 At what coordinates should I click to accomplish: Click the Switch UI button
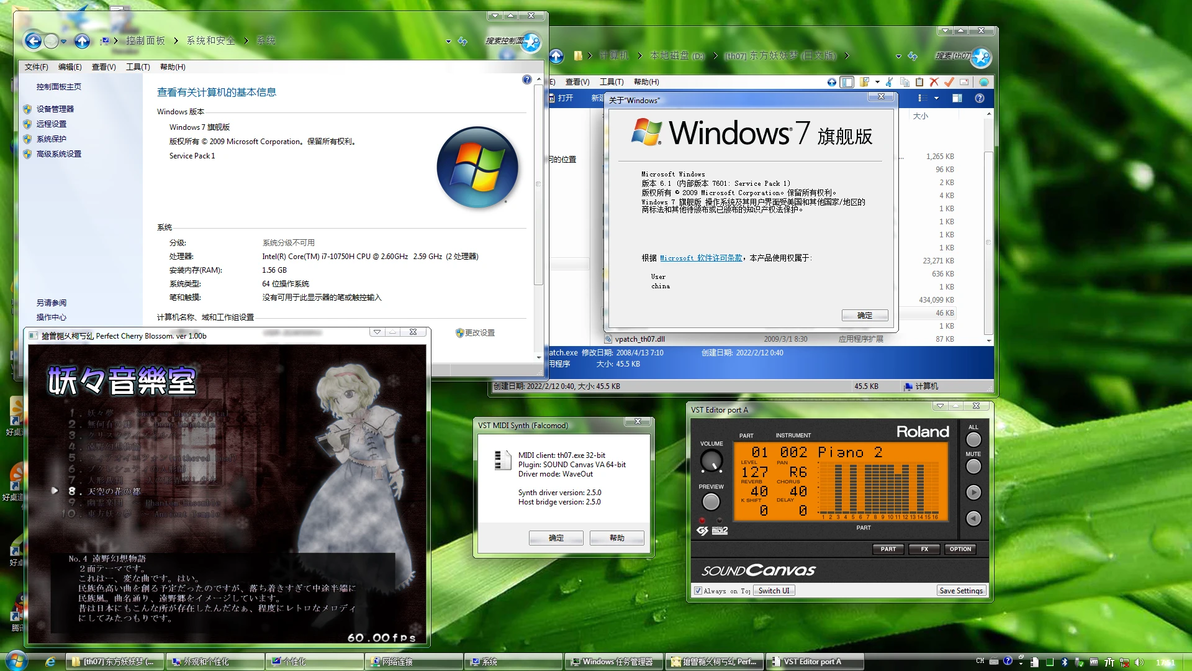tap(774, 590)
